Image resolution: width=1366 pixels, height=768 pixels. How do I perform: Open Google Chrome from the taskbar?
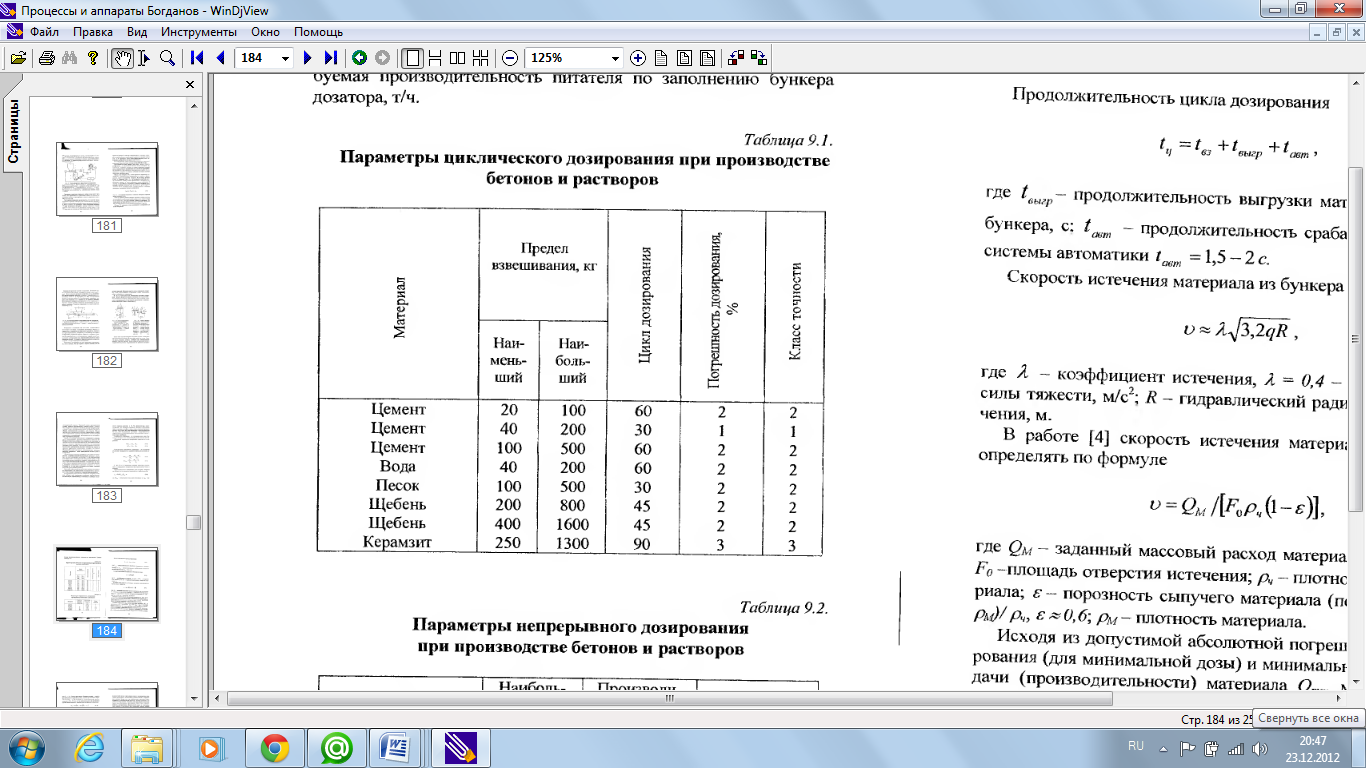pos(274,747)
